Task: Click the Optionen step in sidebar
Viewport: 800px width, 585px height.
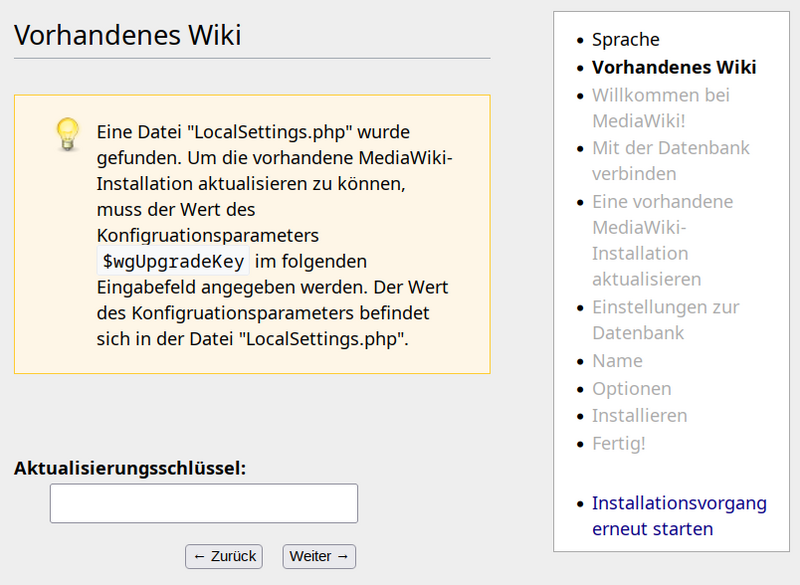Action: tap(632, 389)
